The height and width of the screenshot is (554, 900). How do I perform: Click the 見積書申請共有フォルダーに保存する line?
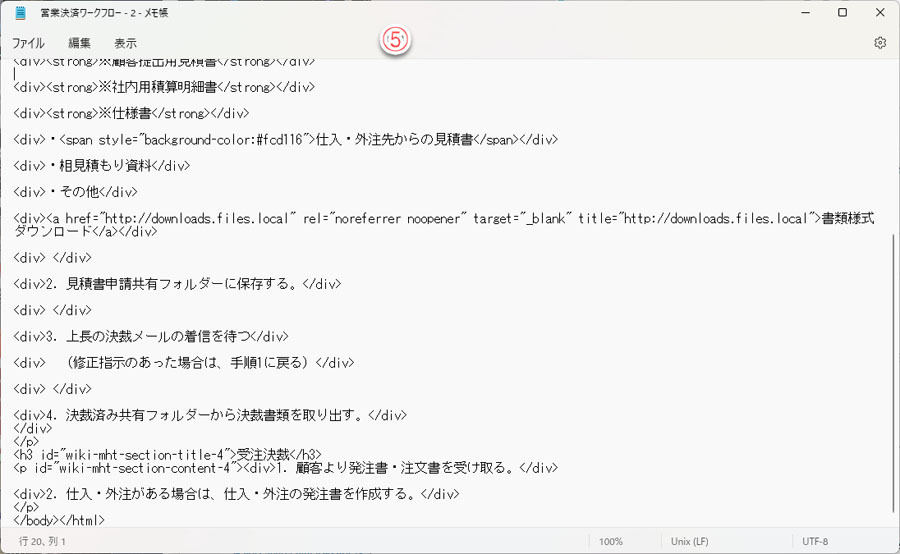pos(177,284)
